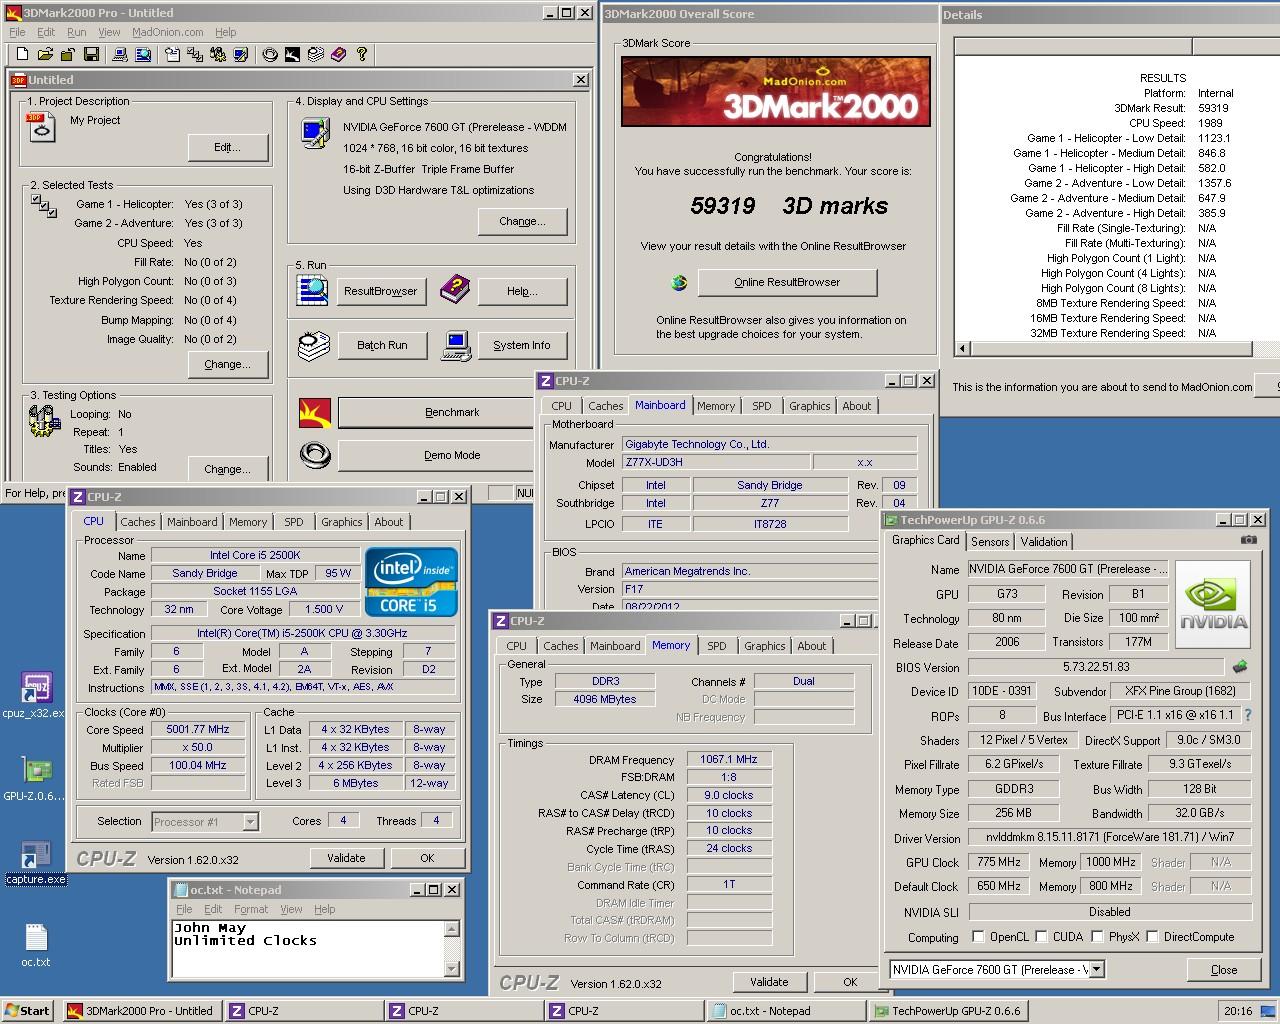Switch to the Caches tab in the CPU-Z processor window
The width and height of the screenshot is (1280, 1024).
(138, 522)
